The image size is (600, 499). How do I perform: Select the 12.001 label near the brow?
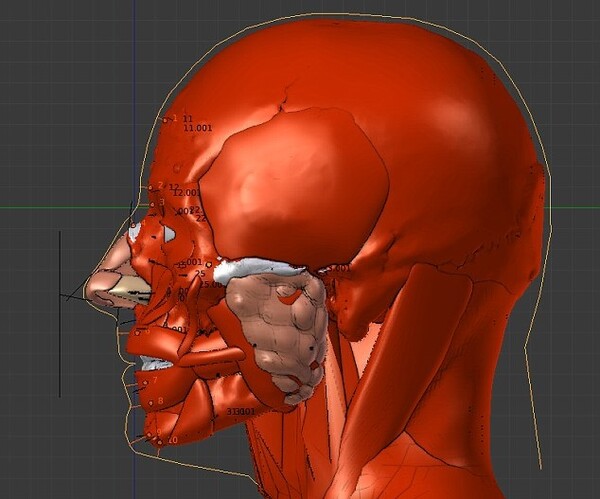pyautogui.click(x=187, y=193)
